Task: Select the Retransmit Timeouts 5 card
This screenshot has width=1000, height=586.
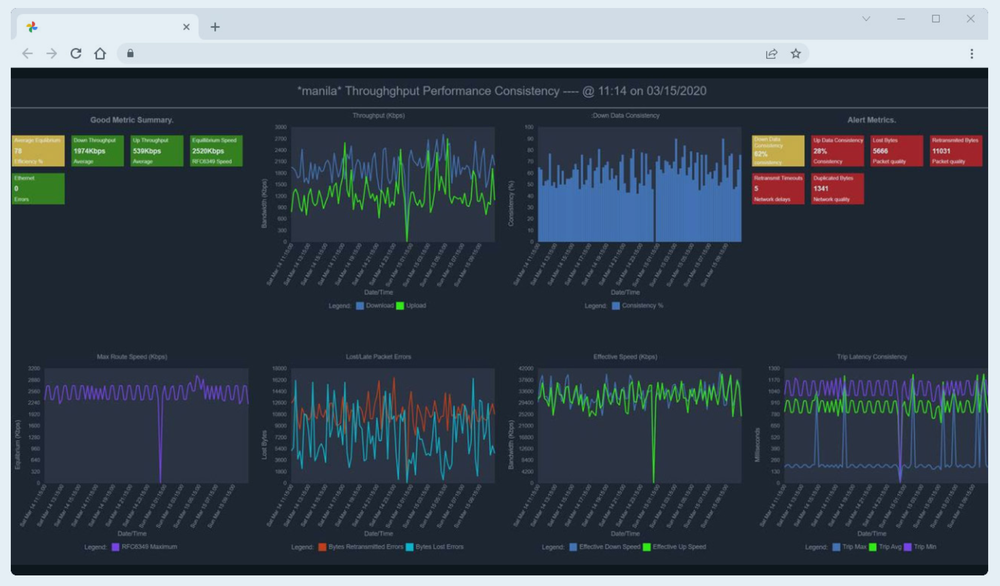Action: [778, 189]
